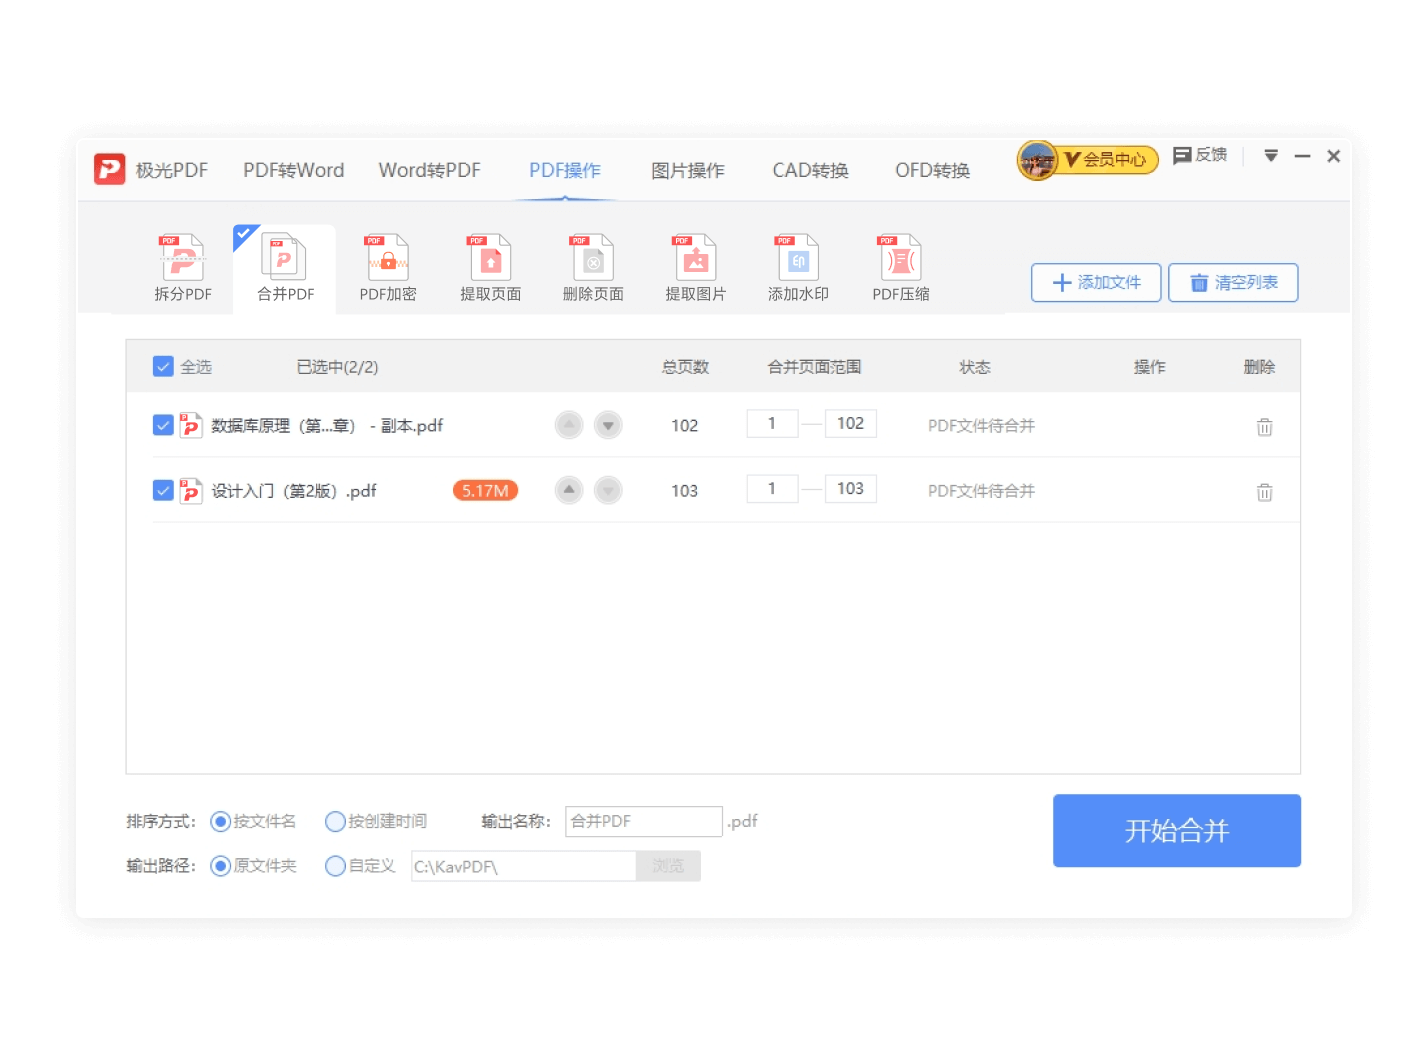Select the 拆分PDF tool icon
Screen dimensions: 1428x1056
coord(181,265)
